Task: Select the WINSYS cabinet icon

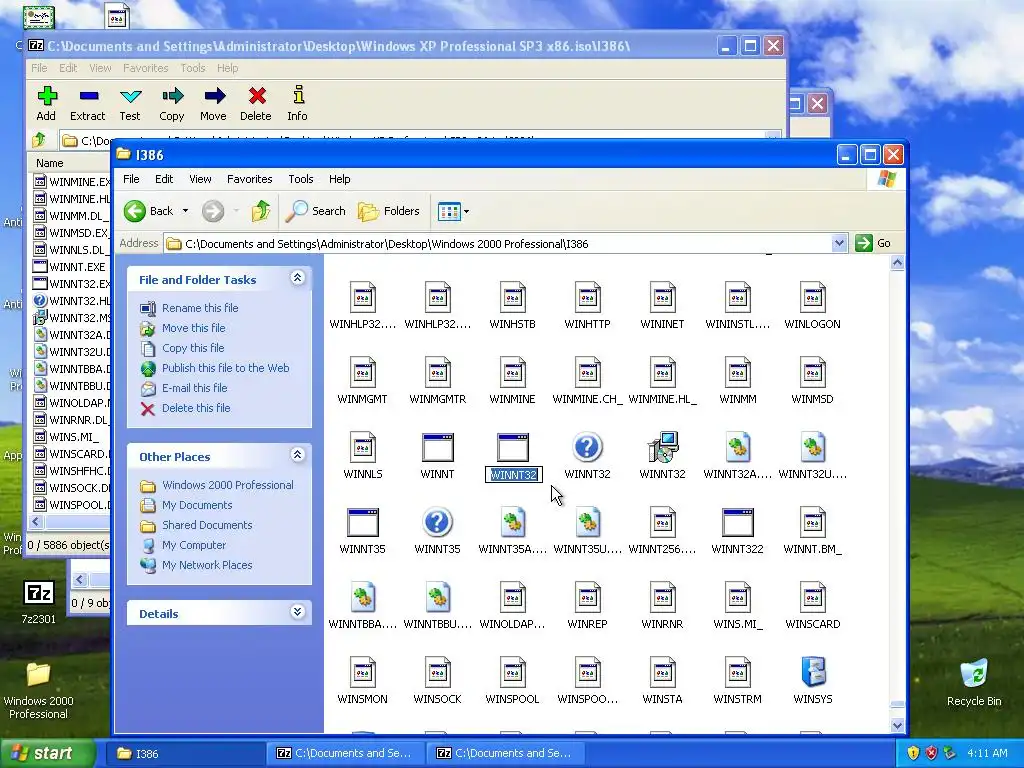Action: coord(812,673)
